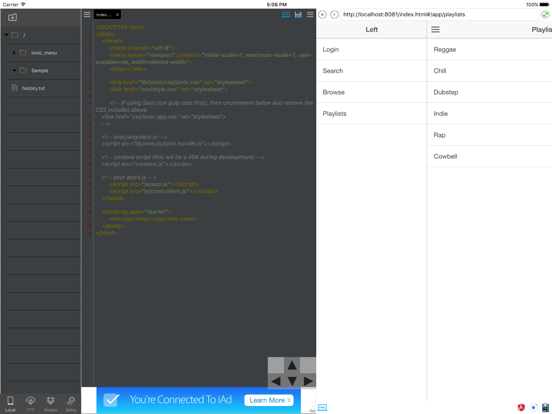Click the cordova.js script line
552x414 pixels.
point(147,164)
